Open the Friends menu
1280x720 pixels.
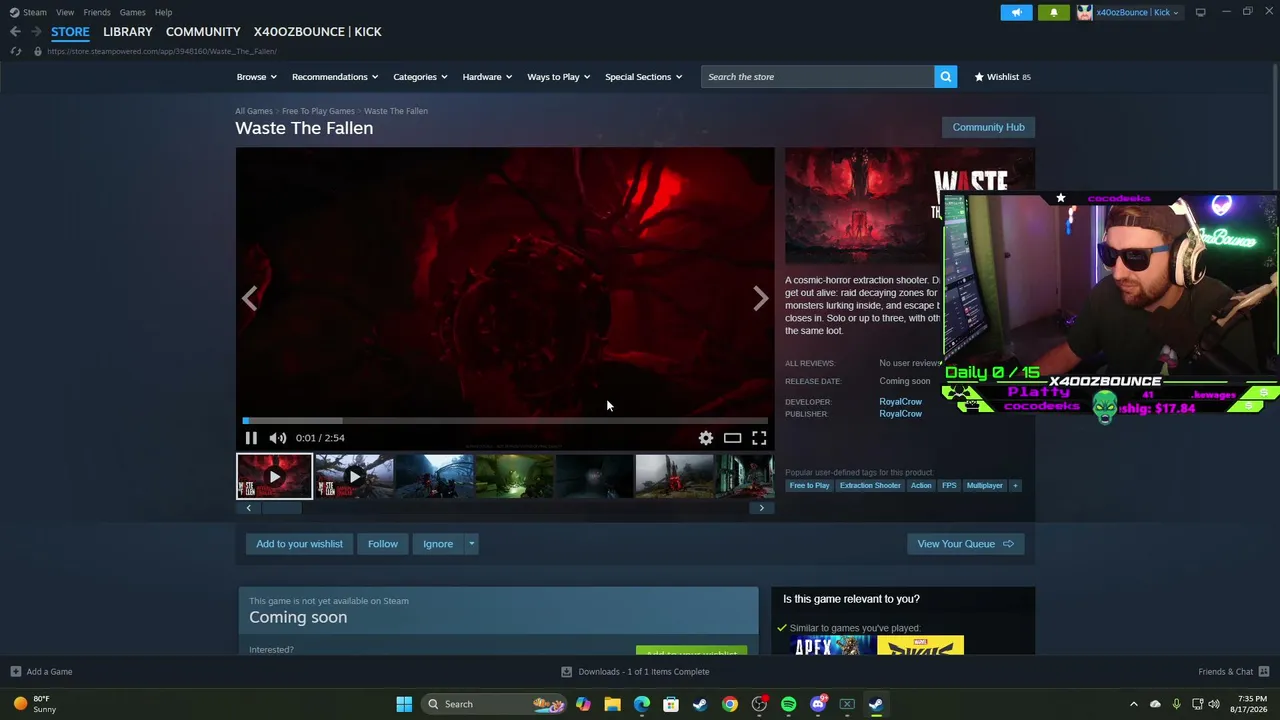tap(97, 12)
